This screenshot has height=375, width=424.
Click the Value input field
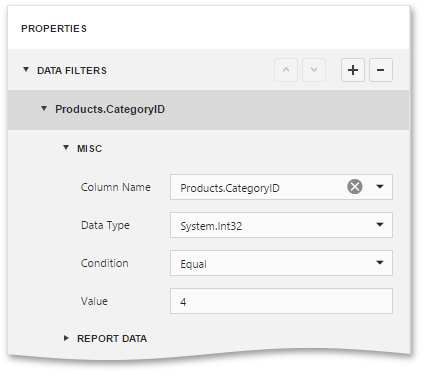(281, 301)
